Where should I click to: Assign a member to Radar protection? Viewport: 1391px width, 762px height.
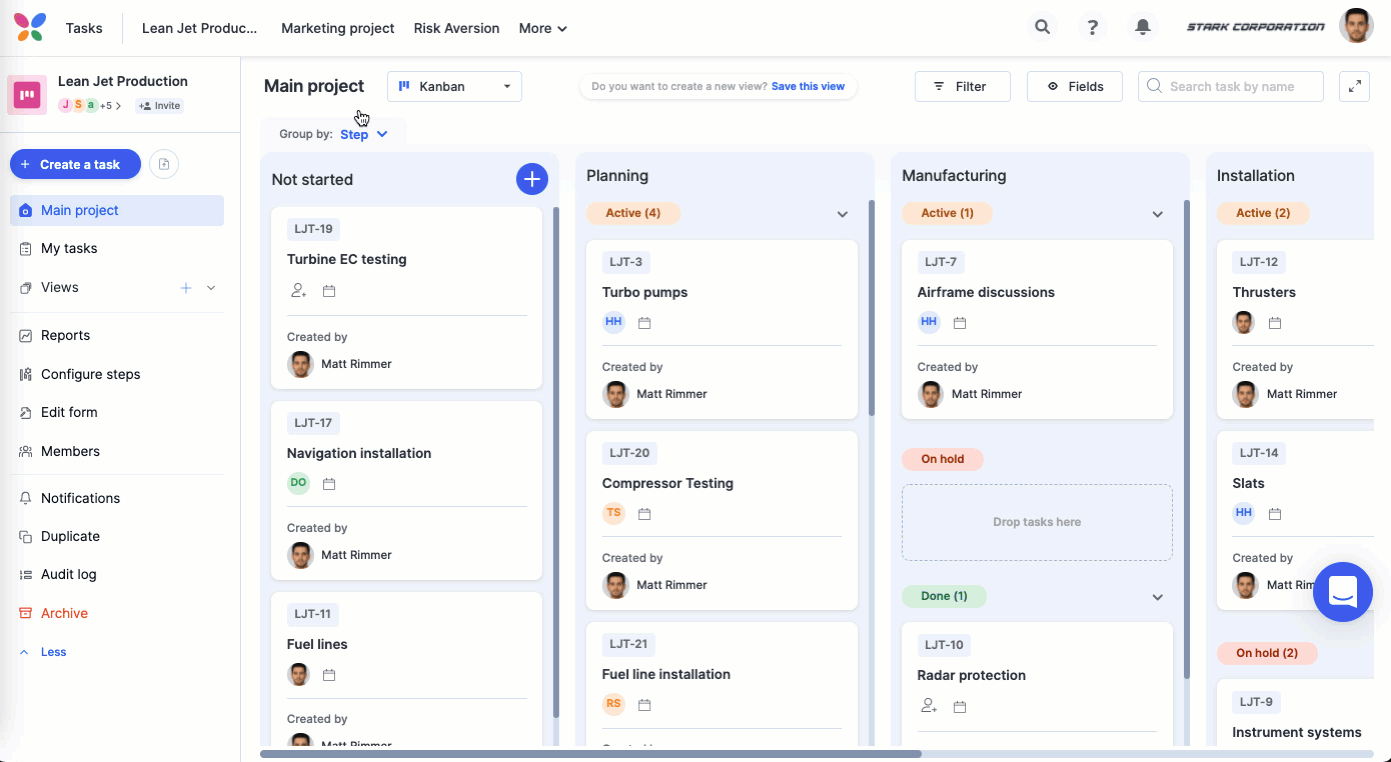(929, 706)
